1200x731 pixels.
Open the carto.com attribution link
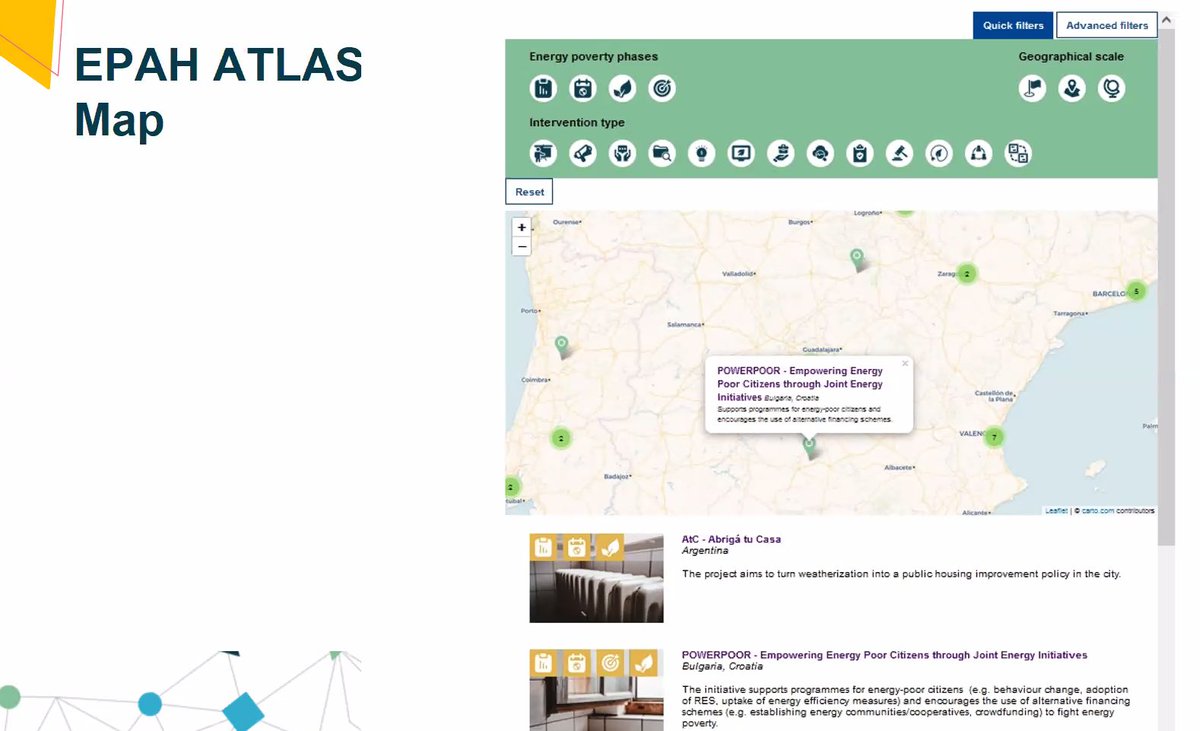[x=1098, y=511]
